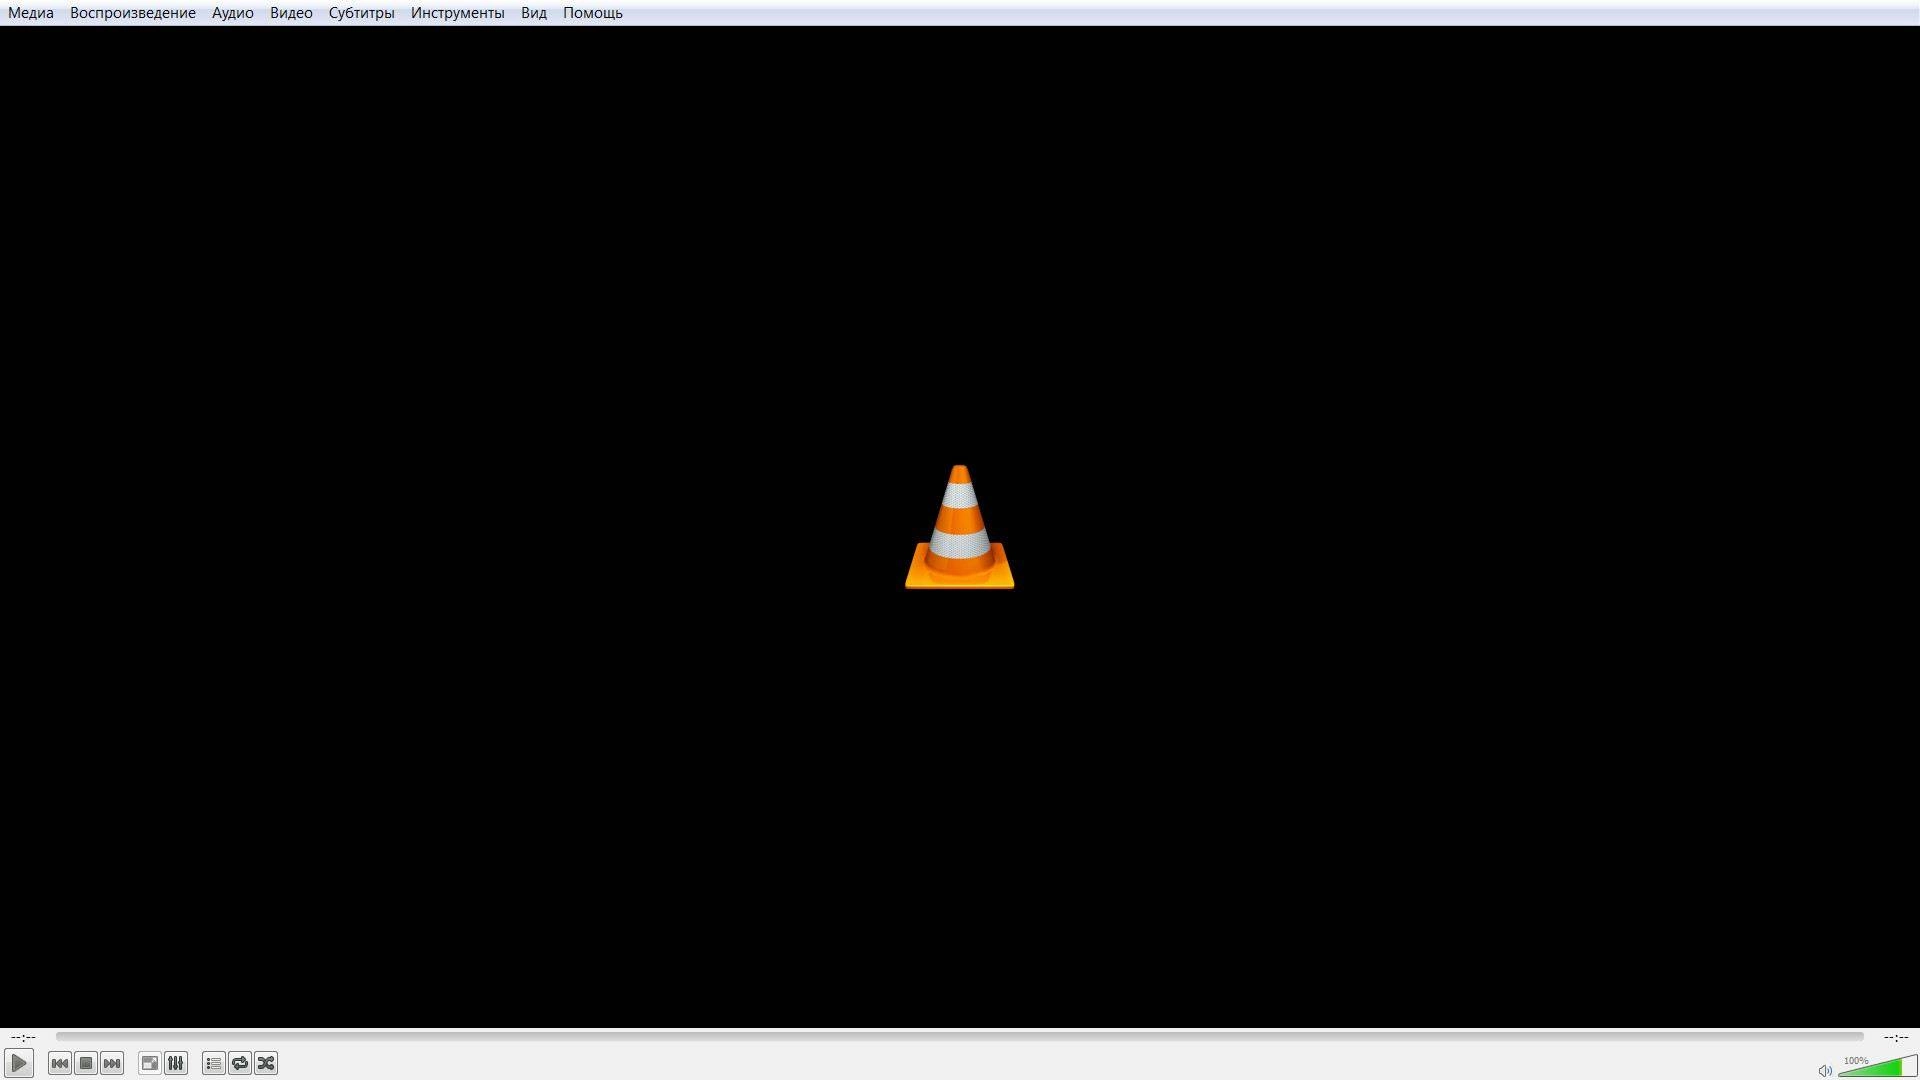Toggle remaining time label on right
Viewport: 1920px width, 1080px height.
click(x=1896, y=1037)
